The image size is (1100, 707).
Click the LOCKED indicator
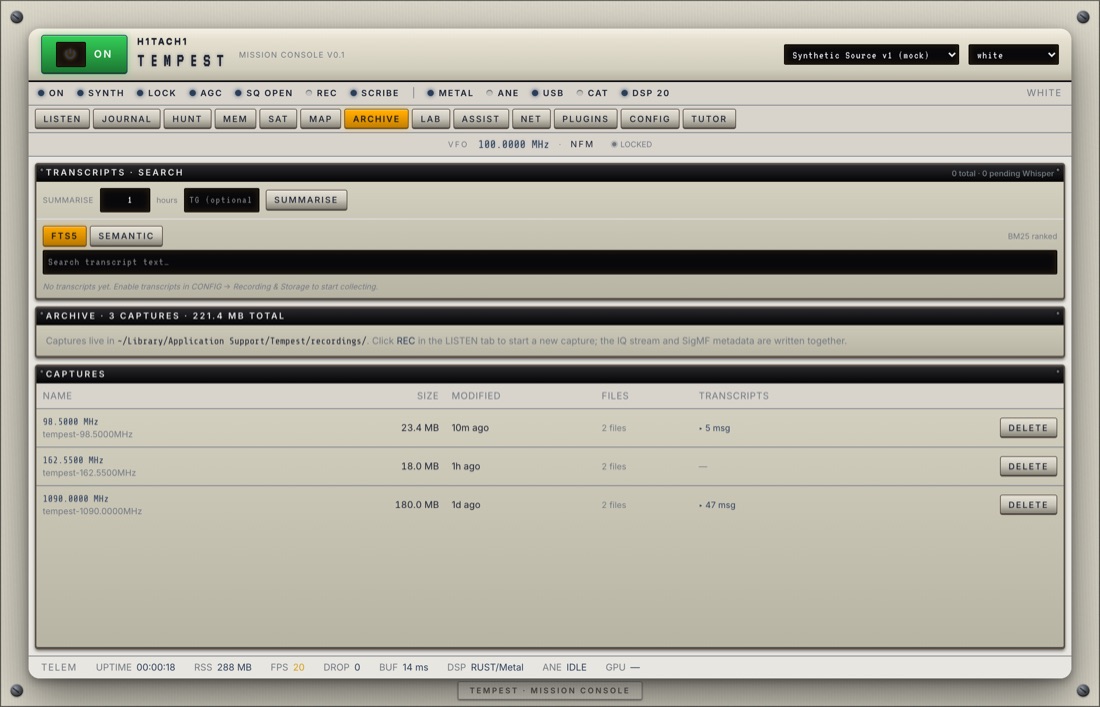(631, 144)
